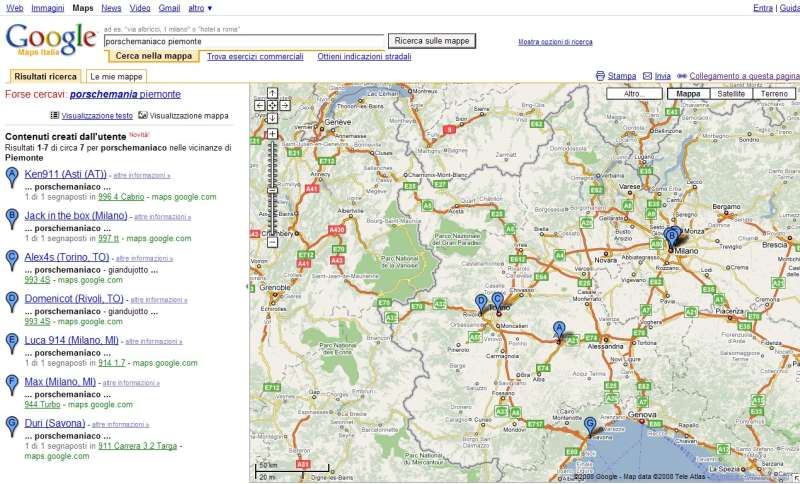
Task: Switch map to Satellite view
Action: (731, 94)
